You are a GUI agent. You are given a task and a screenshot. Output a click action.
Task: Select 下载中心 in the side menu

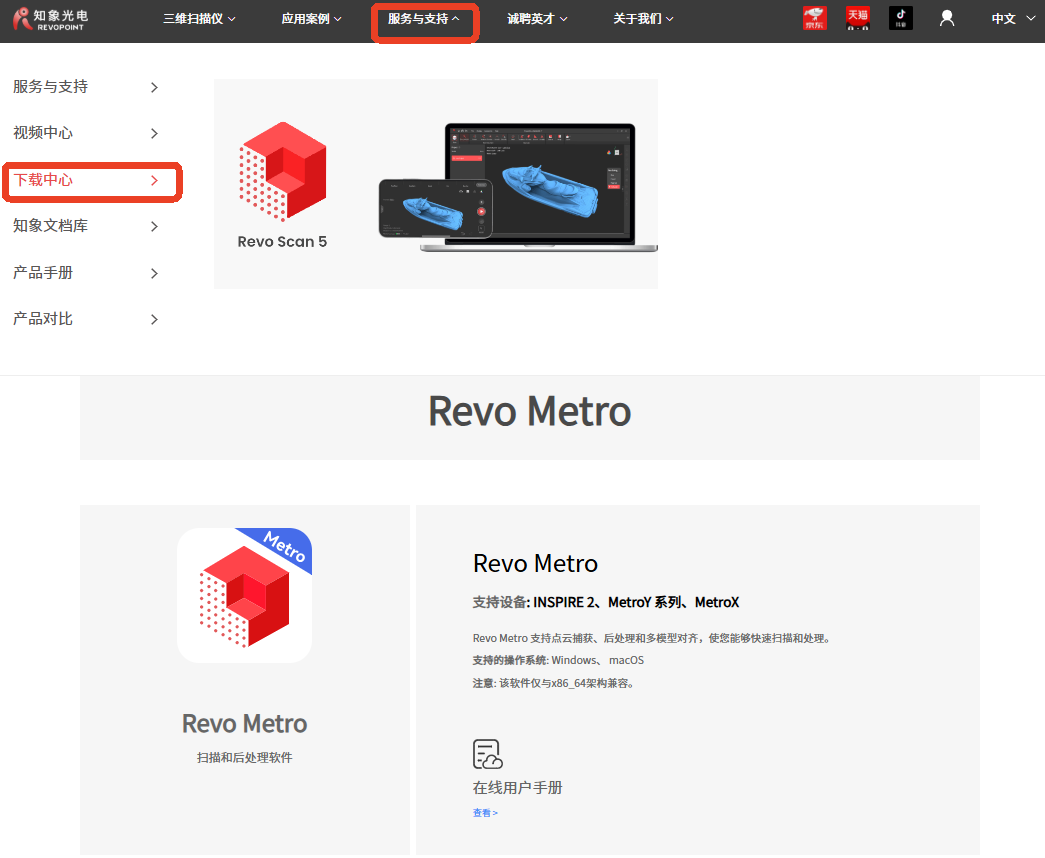click(88, 180)
